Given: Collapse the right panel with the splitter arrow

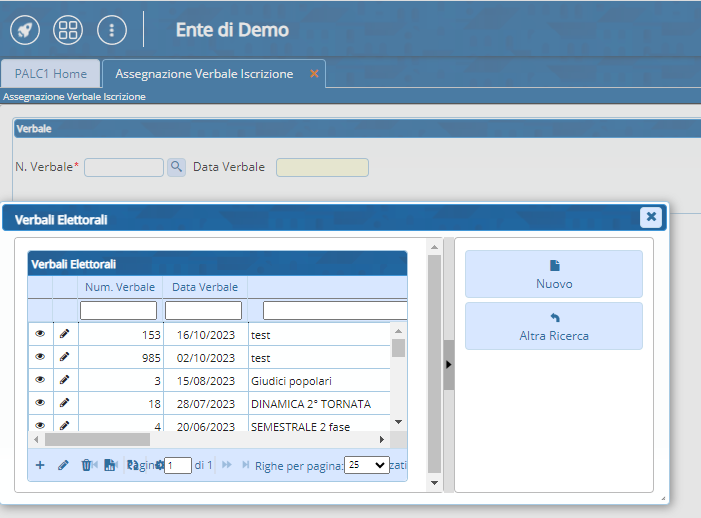Looking at the screenshot, I should coord(449,365).
